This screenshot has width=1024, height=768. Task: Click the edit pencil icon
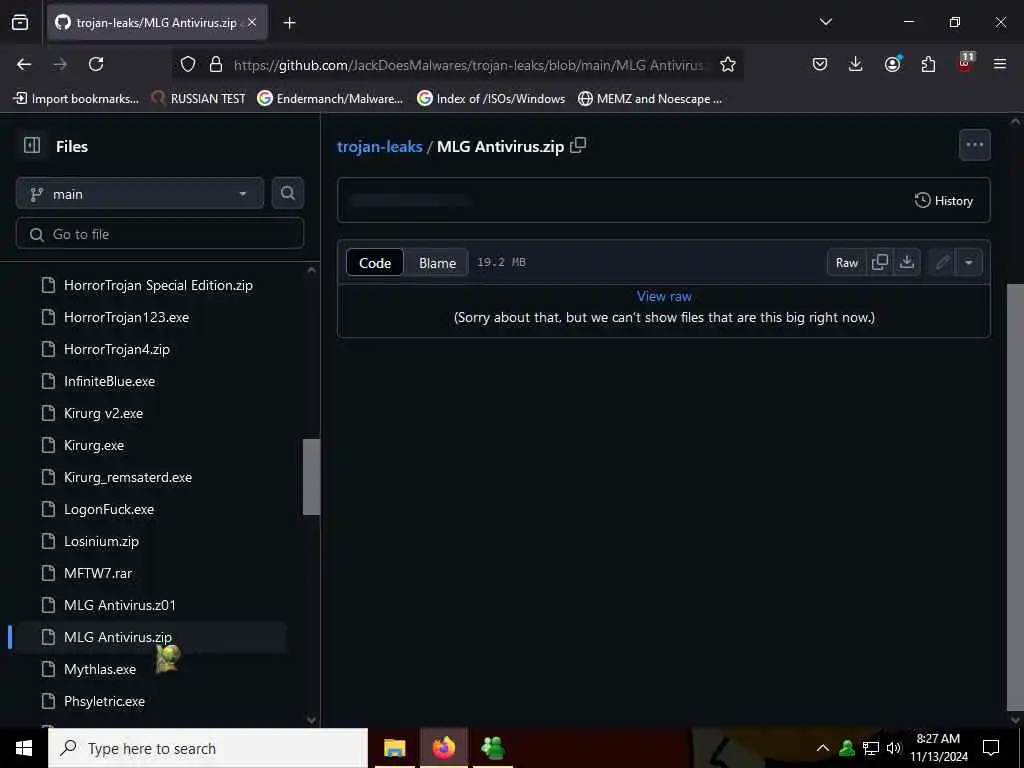click(942, 263)
